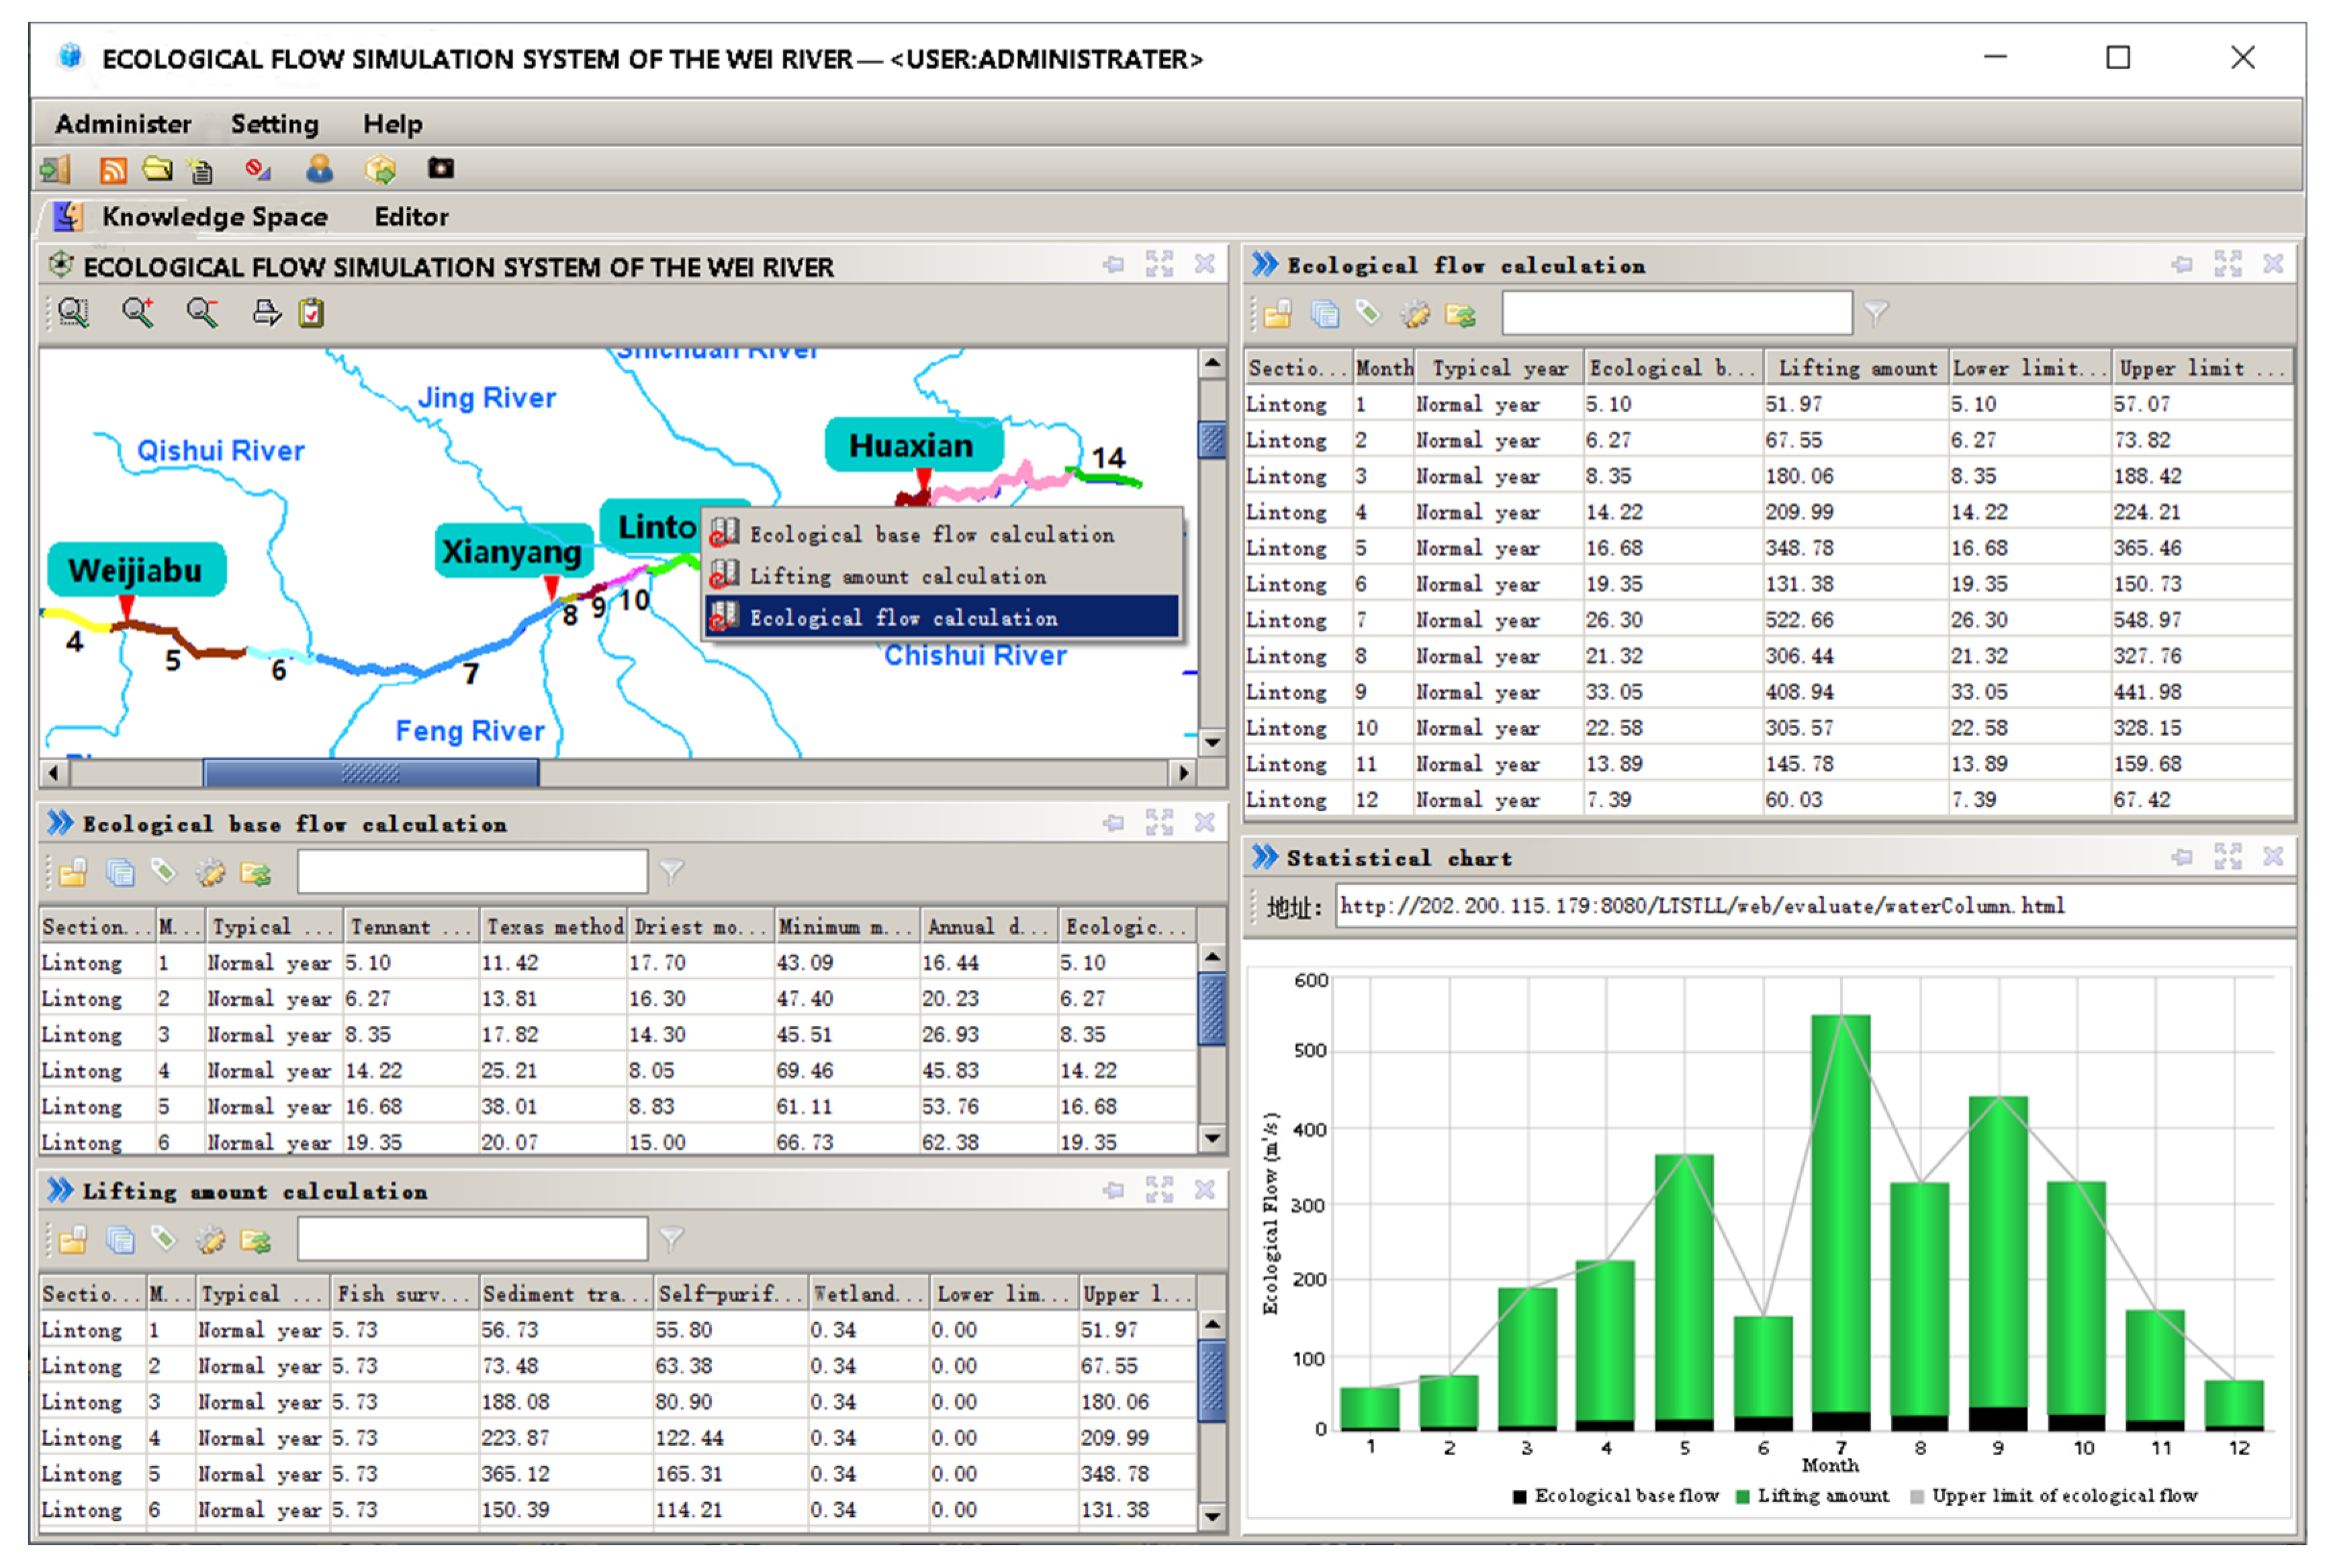The width and height of the screenshot is (2325, 1568).
Task: Zoom out with the minus magnifier
Action: click(202, 313)
